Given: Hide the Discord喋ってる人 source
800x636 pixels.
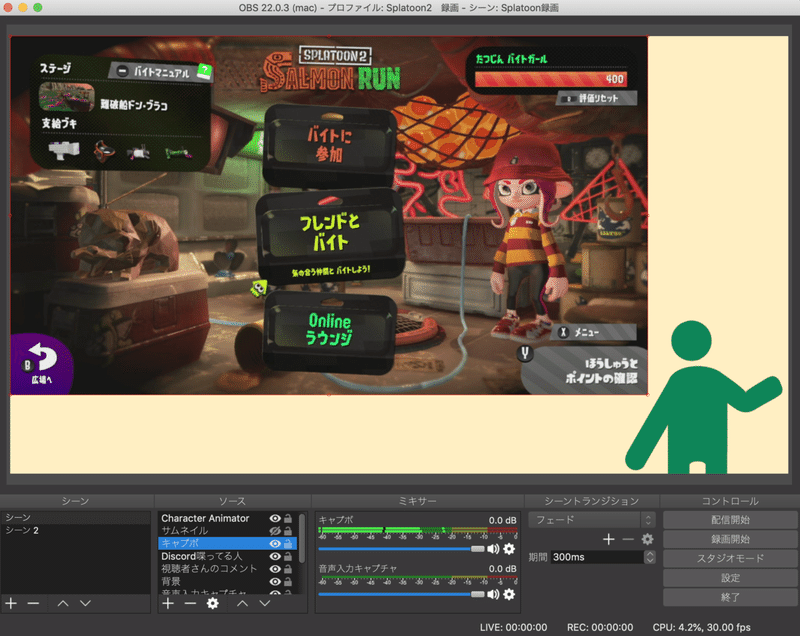Looking at the screenshot, I should [275, 556].
